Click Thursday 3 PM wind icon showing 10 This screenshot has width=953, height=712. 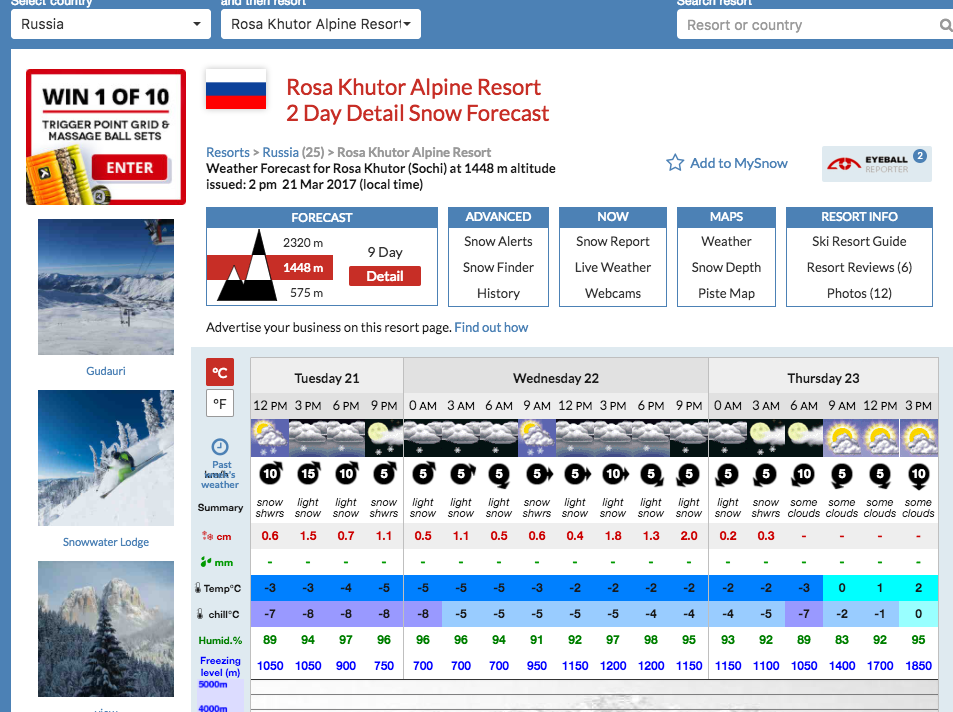tap(918, 476)
